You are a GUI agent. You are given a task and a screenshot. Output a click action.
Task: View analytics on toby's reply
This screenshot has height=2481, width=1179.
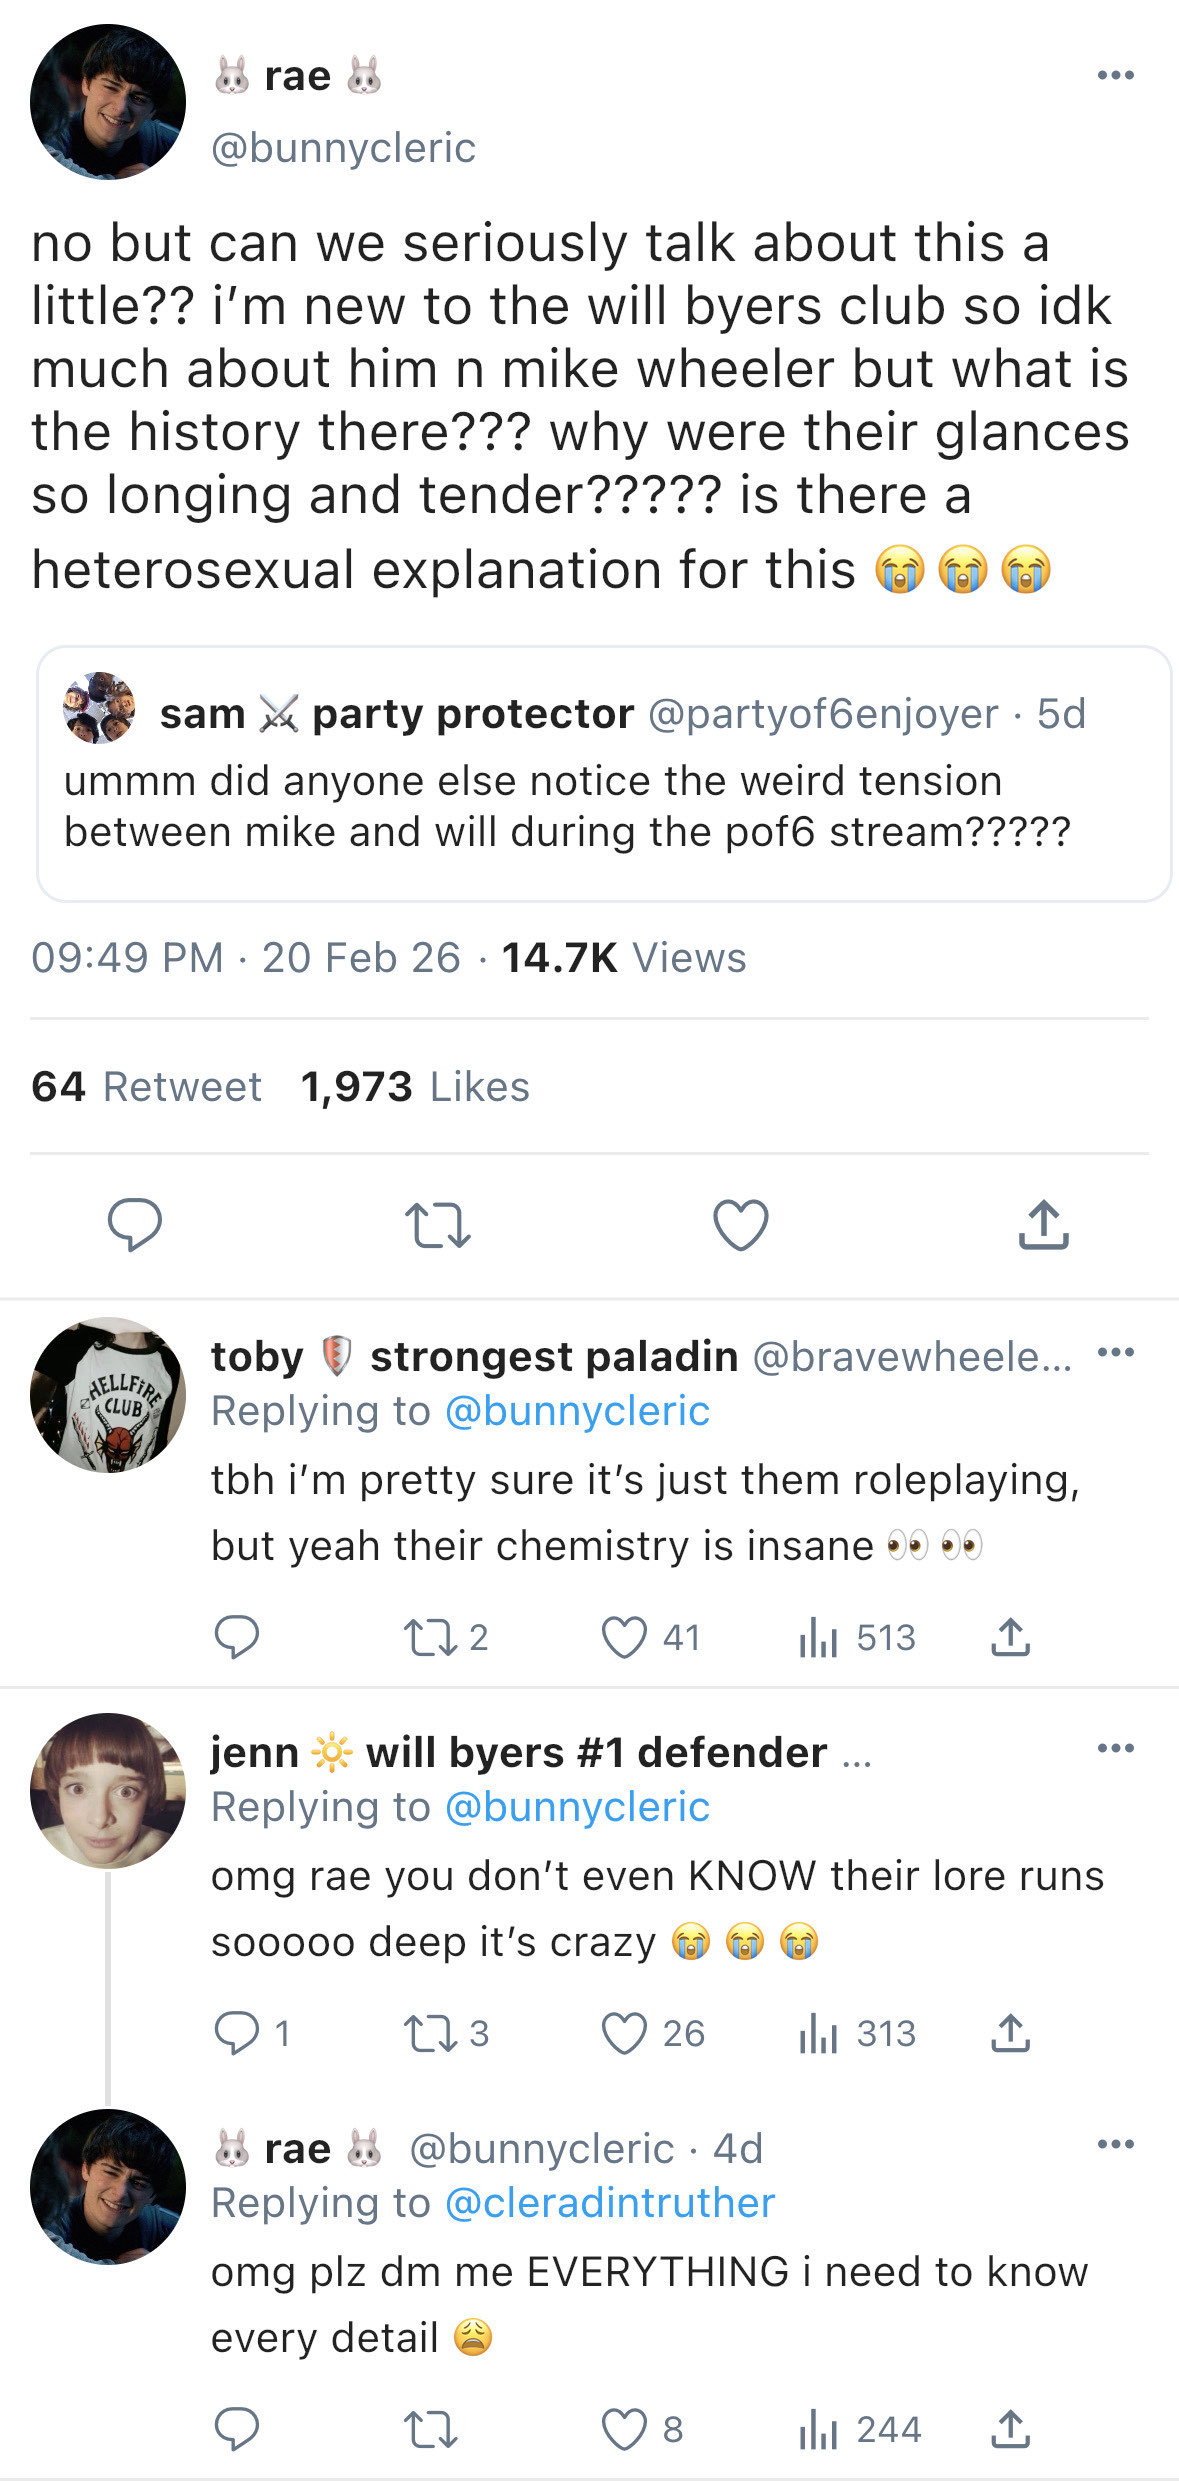pos(818,1638)
